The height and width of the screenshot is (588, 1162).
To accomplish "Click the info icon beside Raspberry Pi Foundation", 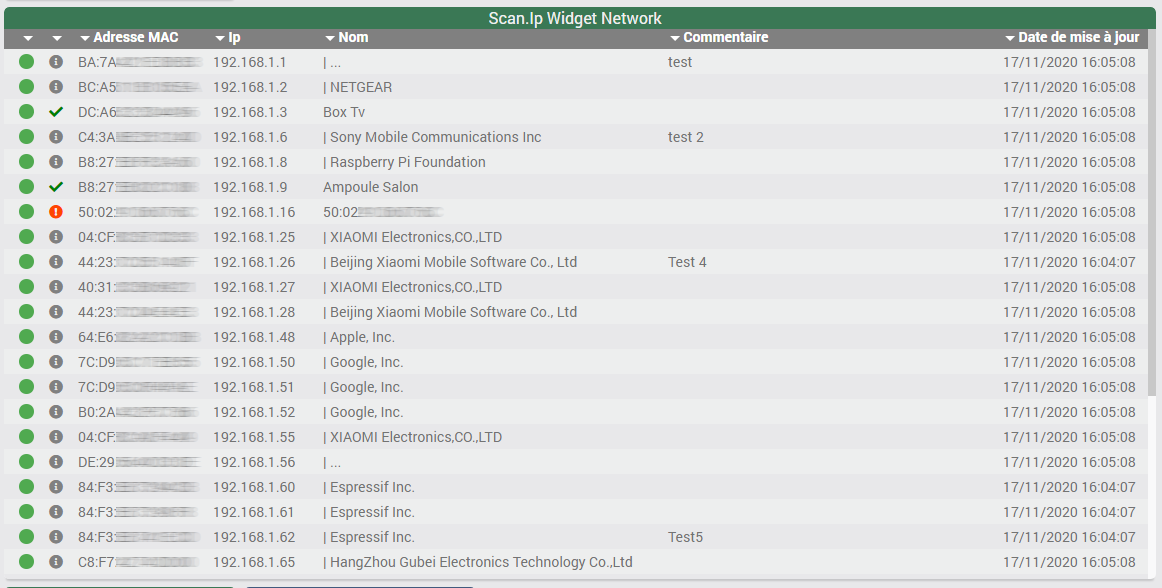I will click(x=56, y=162).
